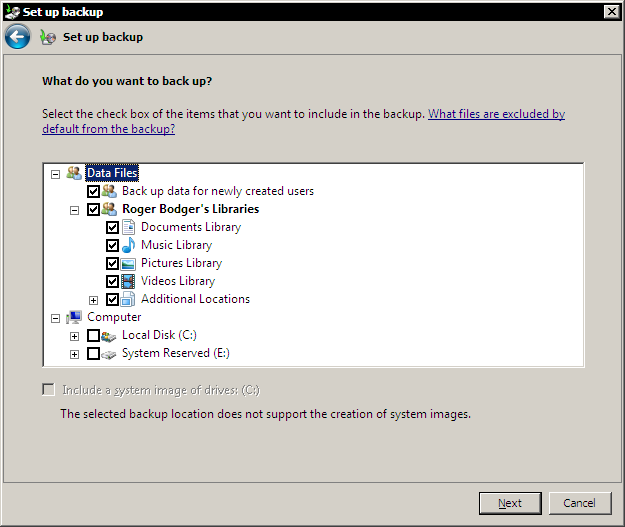The height and width of the screenshot is (527, 625).
Task: Select the System Reserved (E:) label
Action: 176,353
